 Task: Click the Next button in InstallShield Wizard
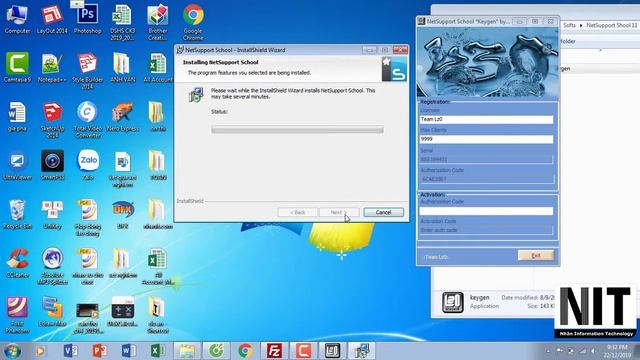click(339, 212)
